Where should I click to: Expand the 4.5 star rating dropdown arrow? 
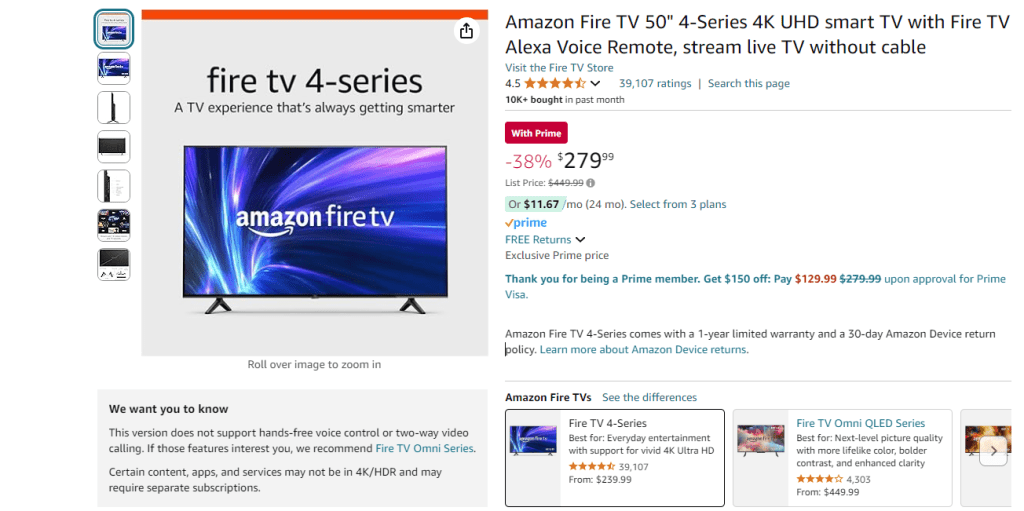tap(596, 84)
